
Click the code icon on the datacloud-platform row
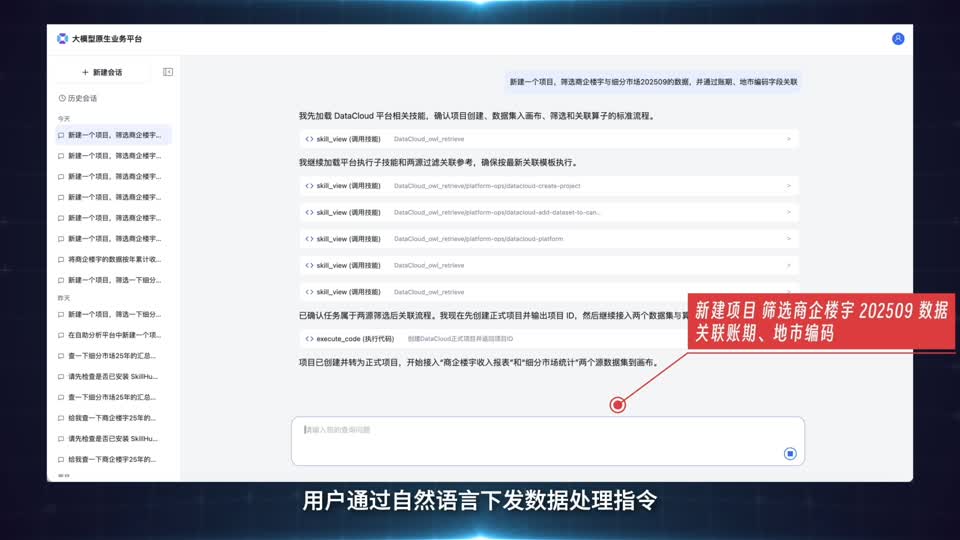coord(309,239)
